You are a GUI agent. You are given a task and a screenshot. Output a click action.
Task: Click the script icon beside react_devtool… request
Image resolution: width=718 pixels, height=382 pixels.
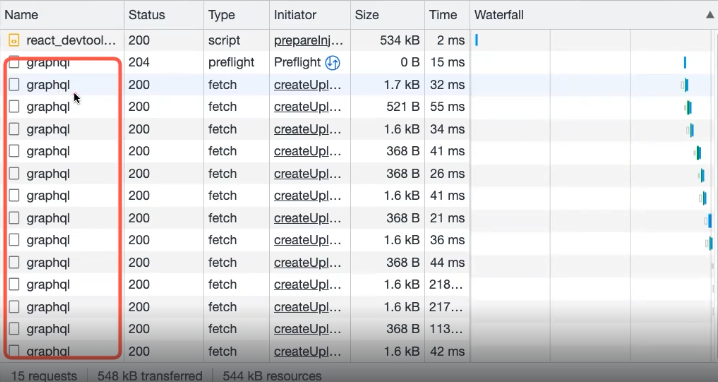point(14,41)
